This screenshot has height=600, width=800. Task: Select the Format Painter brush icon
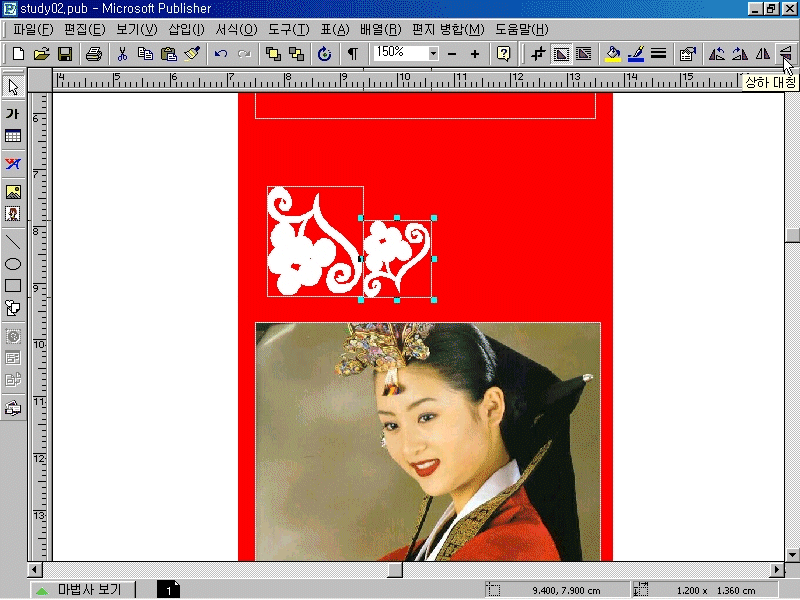pyautogui.click(x=192, y=54)
